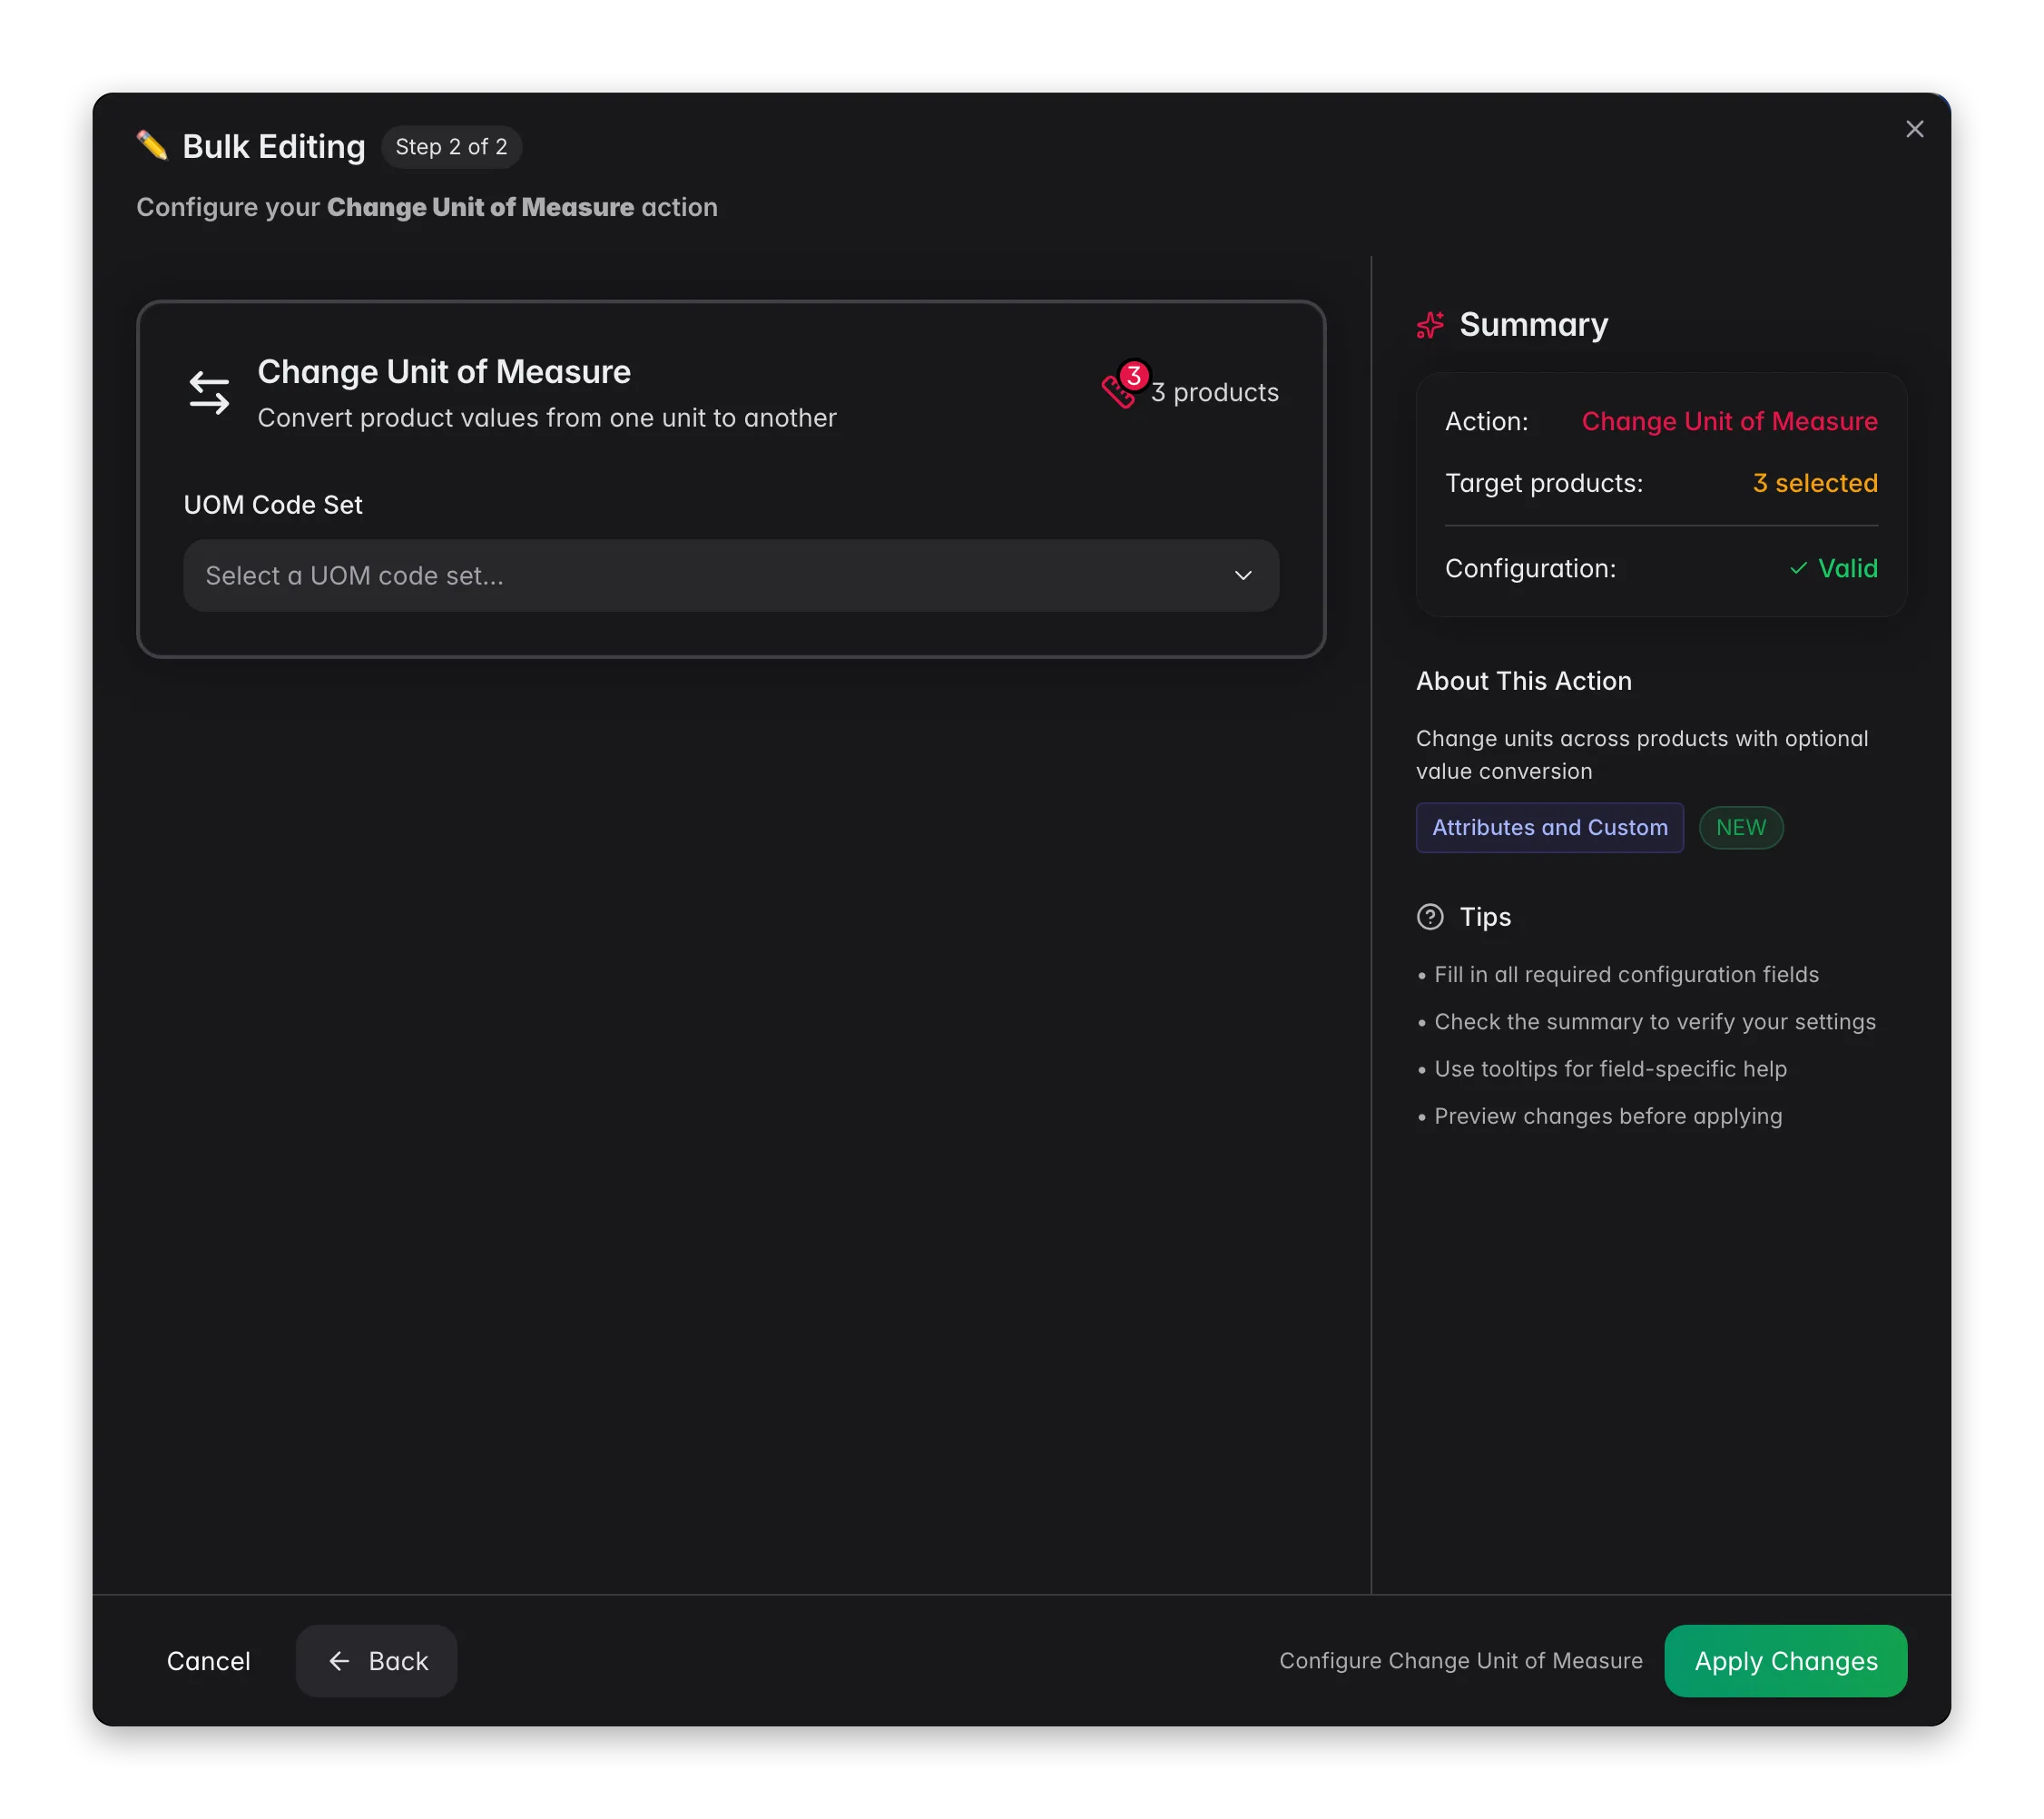Screen dimensions: 2044x1819
Task: Go back with the Back button
Action: point(377,1661)
